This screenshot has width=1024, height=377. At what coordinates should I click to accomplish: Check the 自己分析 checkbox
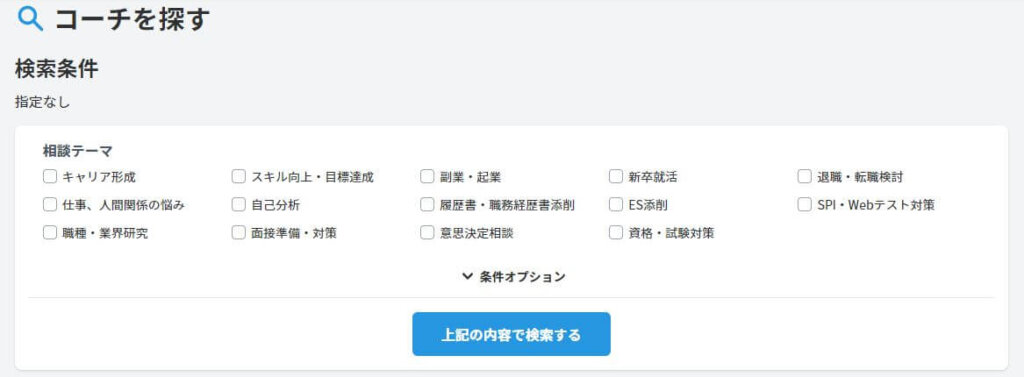tap(238, 205)
